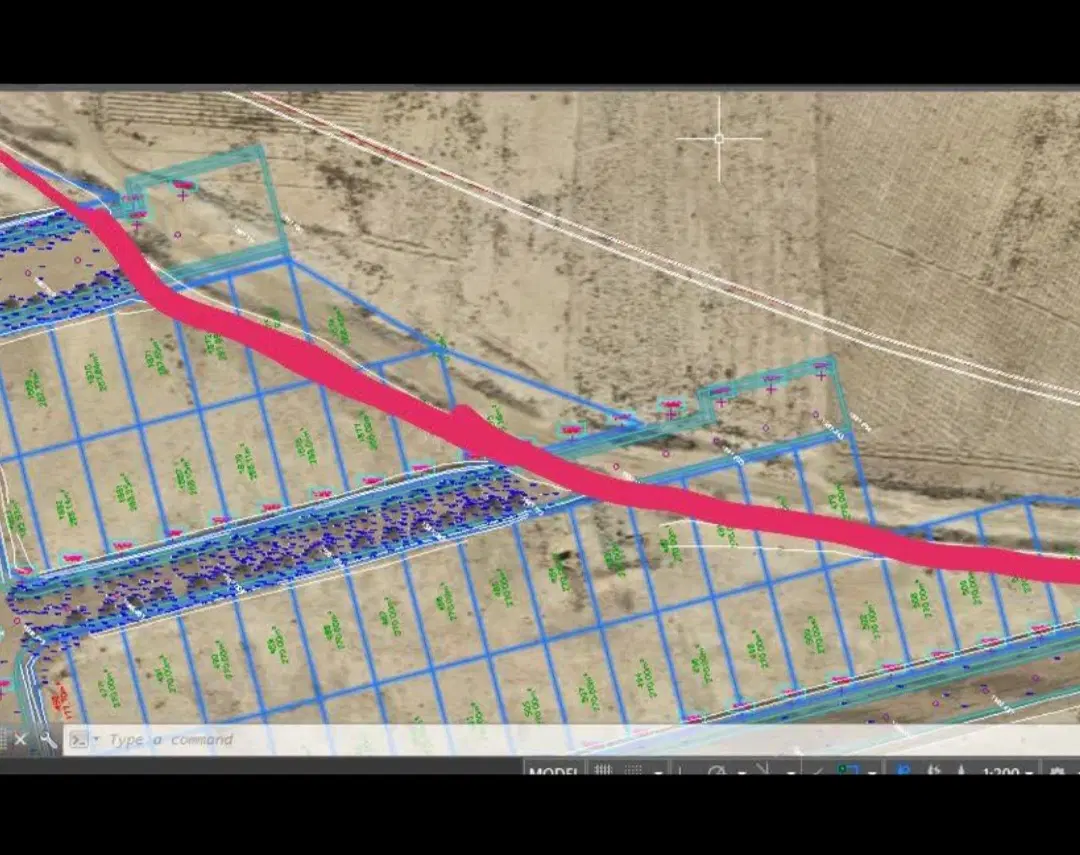The height and width of the screenshot is (855, 1080).
Task: Toggle ortho mode in status bar
Action: [x=681, y=770]
